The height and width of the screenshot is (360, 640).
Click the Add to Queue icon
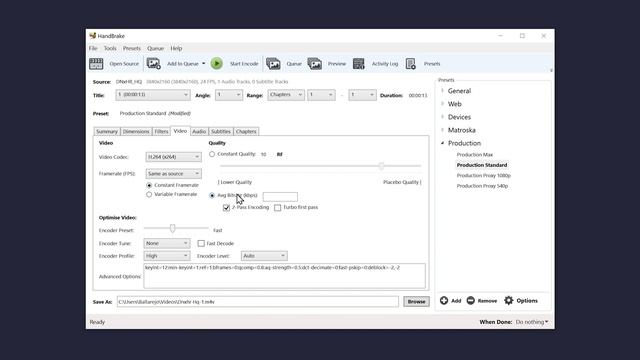click(x=154, y=64)
